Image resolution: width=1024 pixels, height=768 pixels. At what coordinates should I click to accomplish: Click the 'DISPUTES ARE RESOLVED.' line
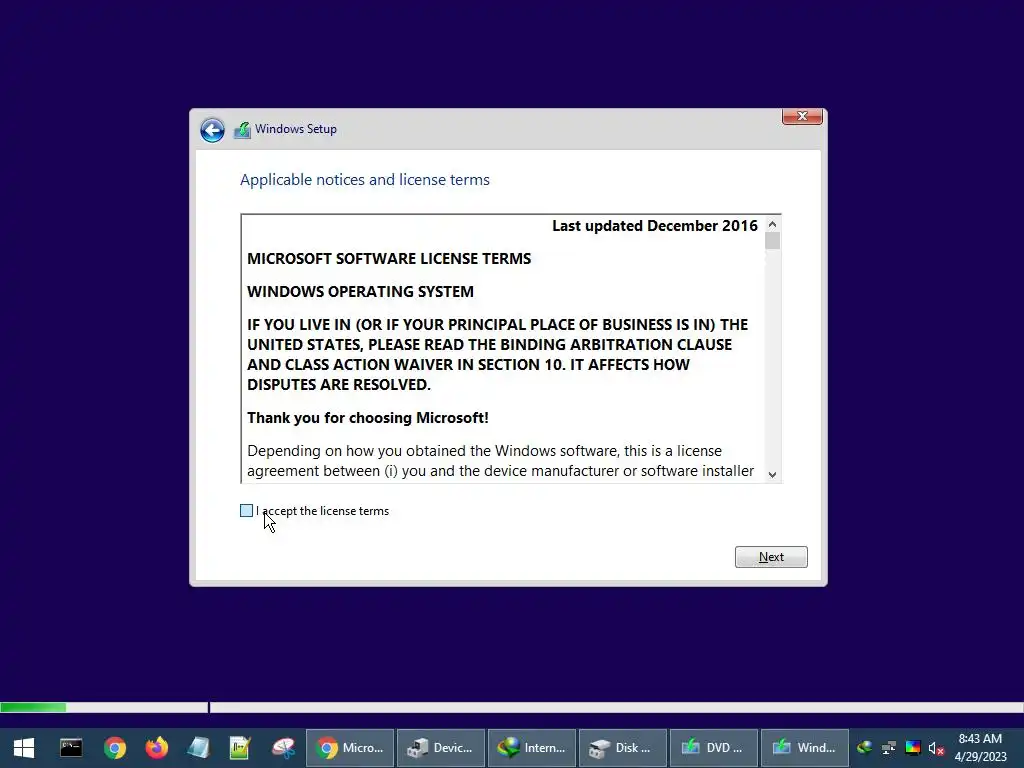tap(338, 385)
